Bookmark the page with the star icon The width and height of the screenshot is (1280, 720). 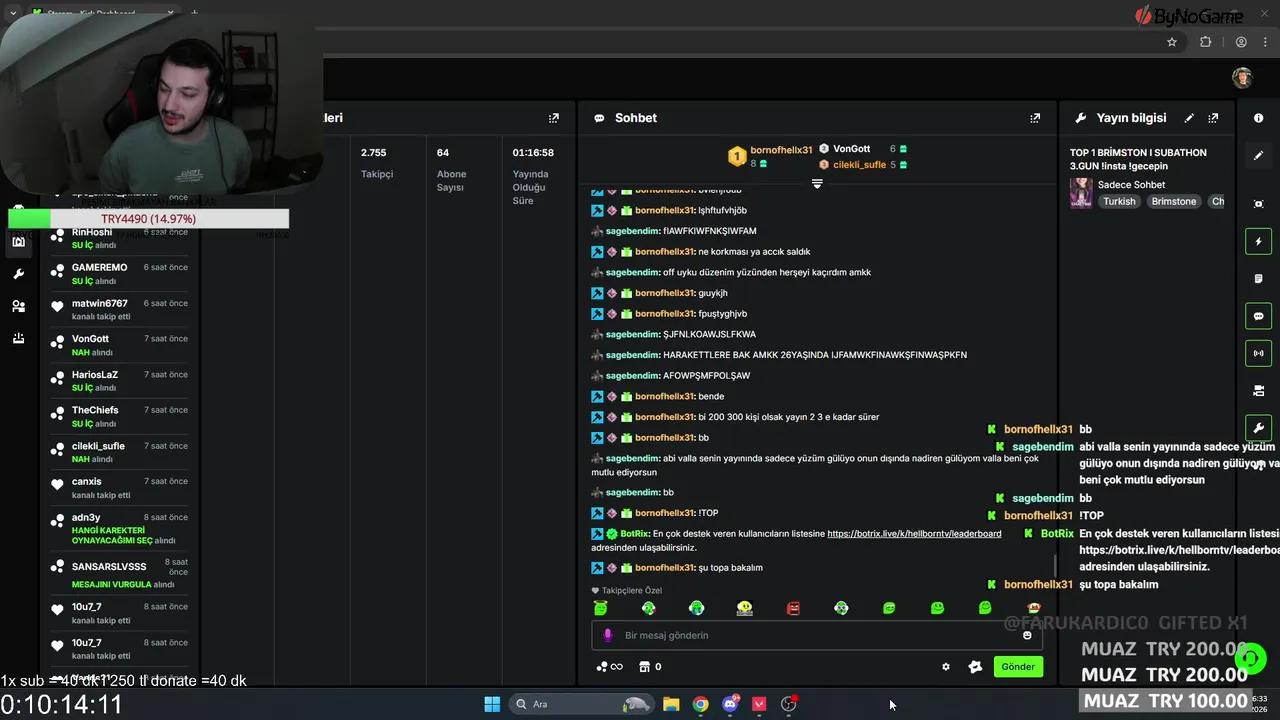[1172, 42]
